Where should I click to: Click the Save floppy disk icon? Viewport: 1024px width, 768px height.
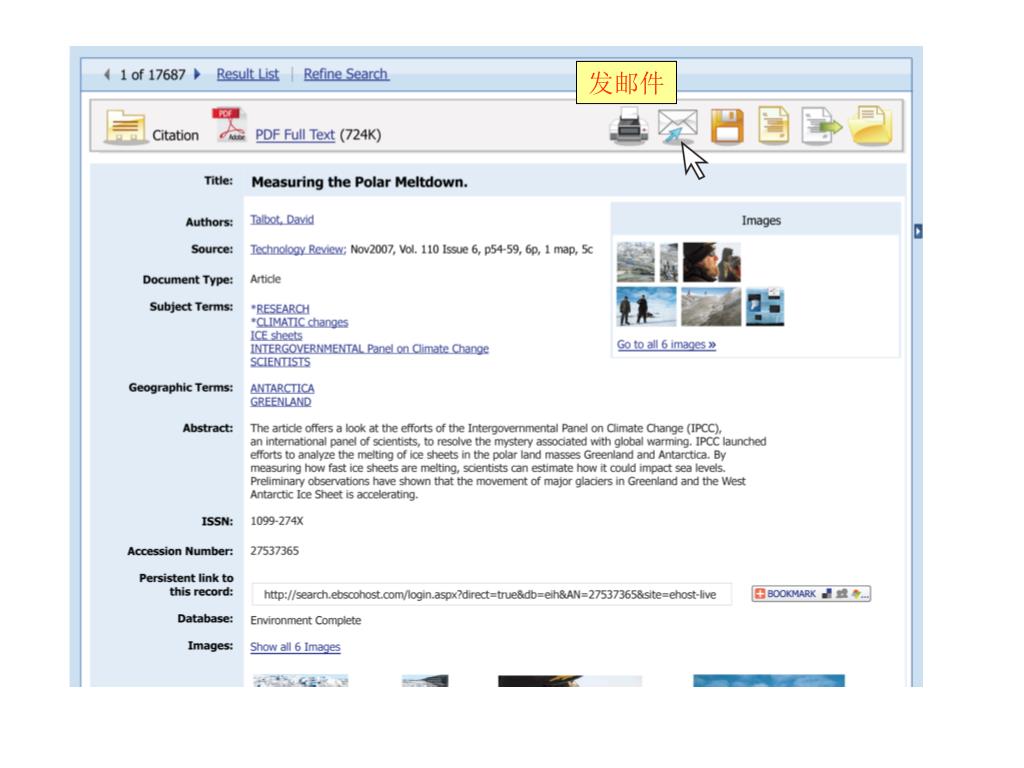point(727,125)
